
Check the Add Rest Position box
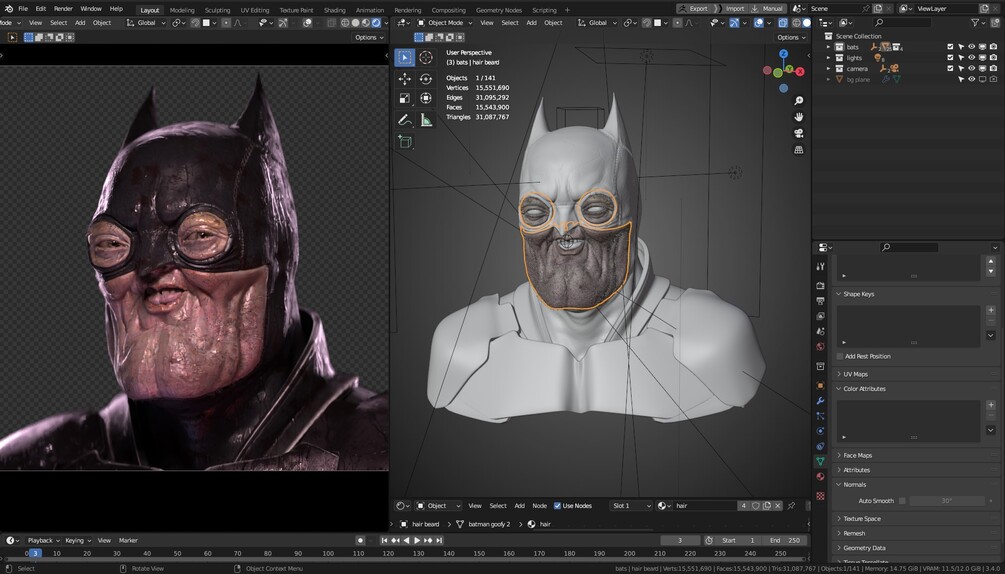[840, 356]
